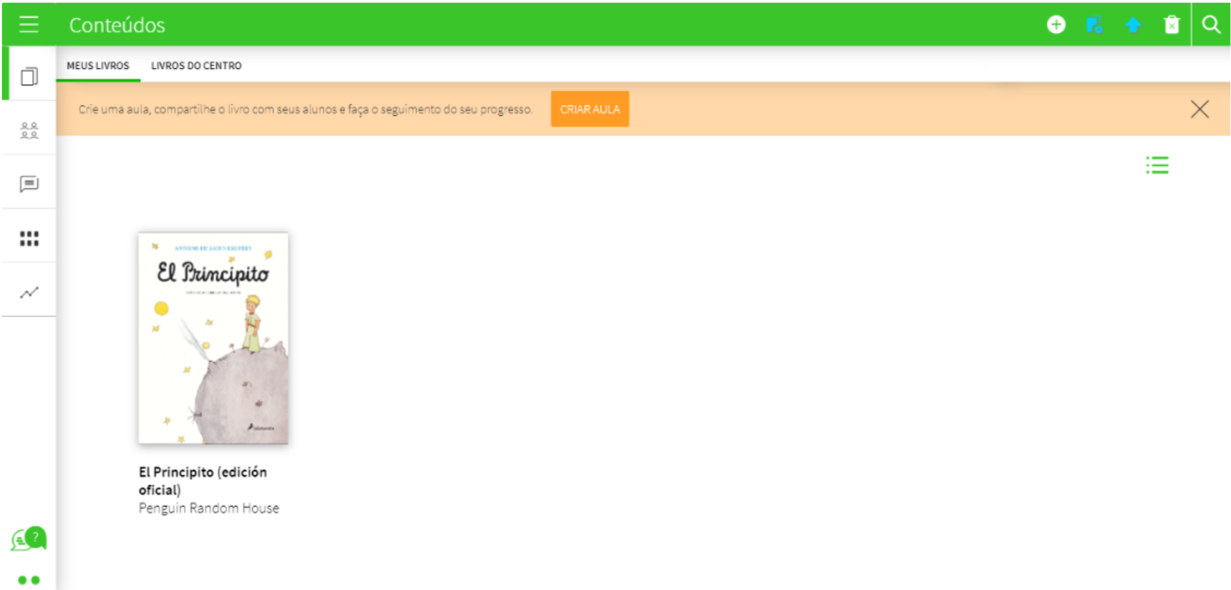This screenshot has width=1231, height=590.
Task: Open the books icon in the sidebar
Action: point(29,76)
